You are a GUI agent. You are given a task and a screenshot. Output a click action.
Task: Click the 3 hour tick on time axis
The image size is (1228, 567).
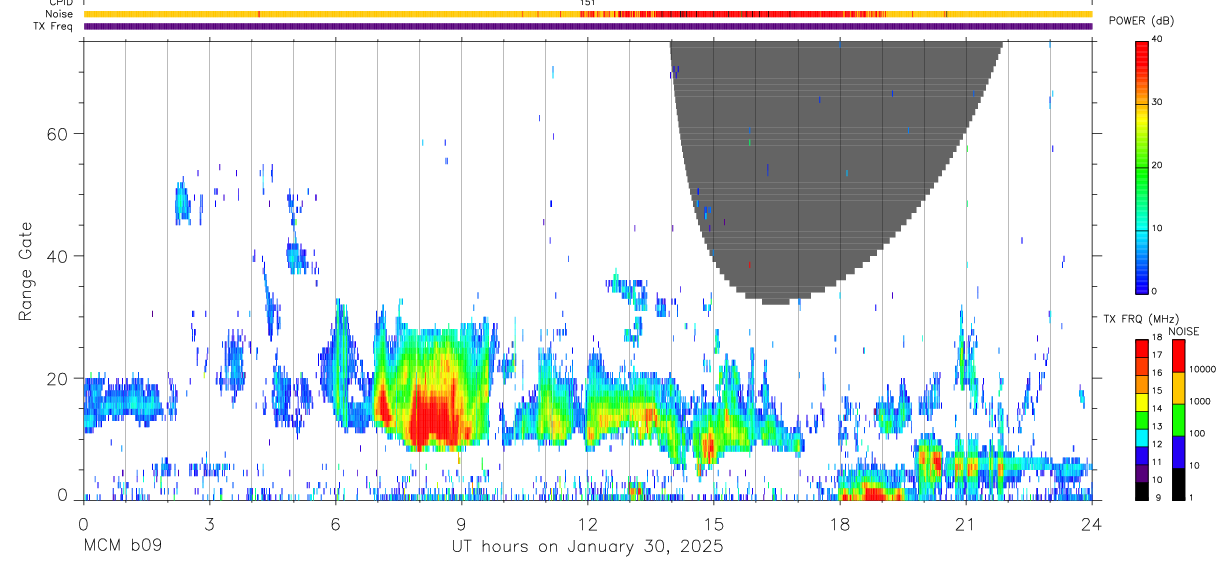209,523
